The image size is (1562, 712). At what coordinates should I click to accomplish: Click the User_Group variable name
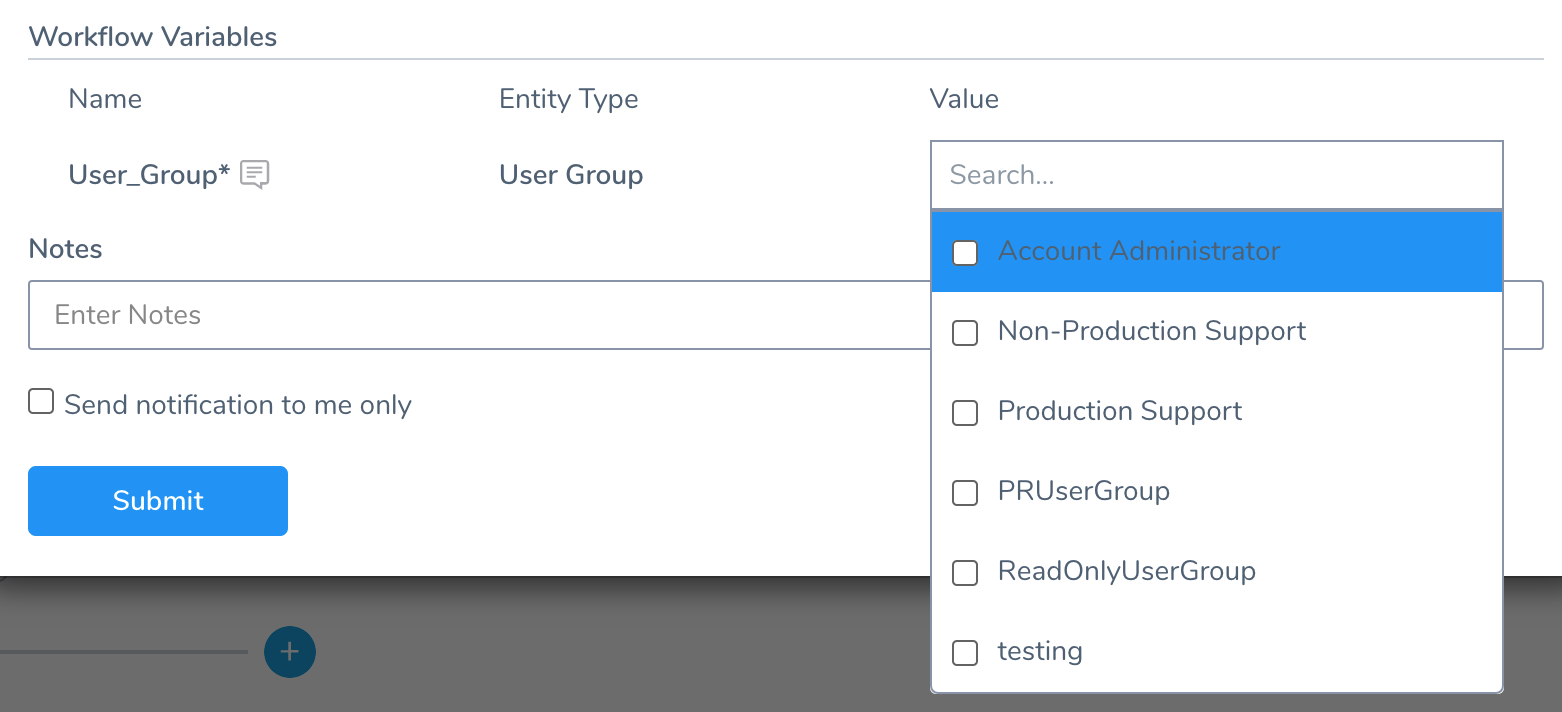tap(149, 175)
